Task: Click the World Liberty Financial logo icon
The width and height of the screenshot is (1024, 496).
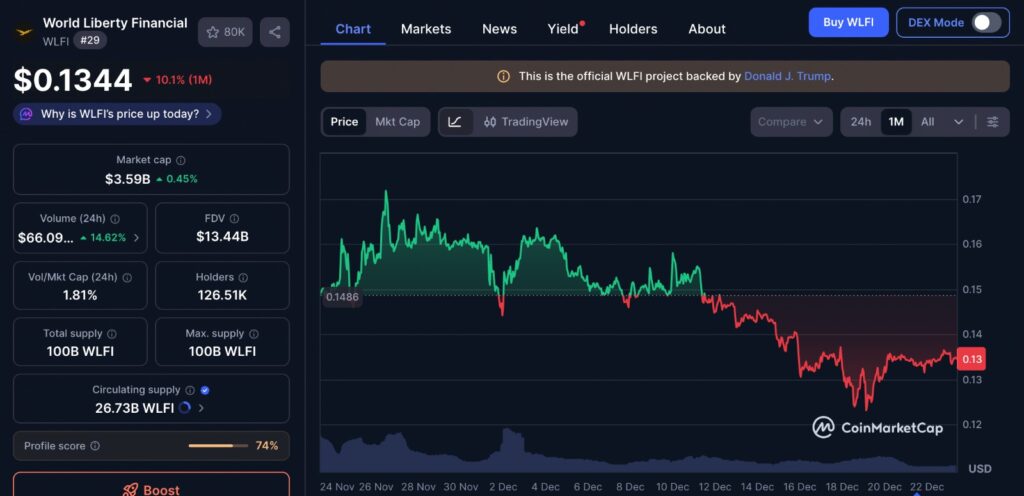Action: (24, 31)
